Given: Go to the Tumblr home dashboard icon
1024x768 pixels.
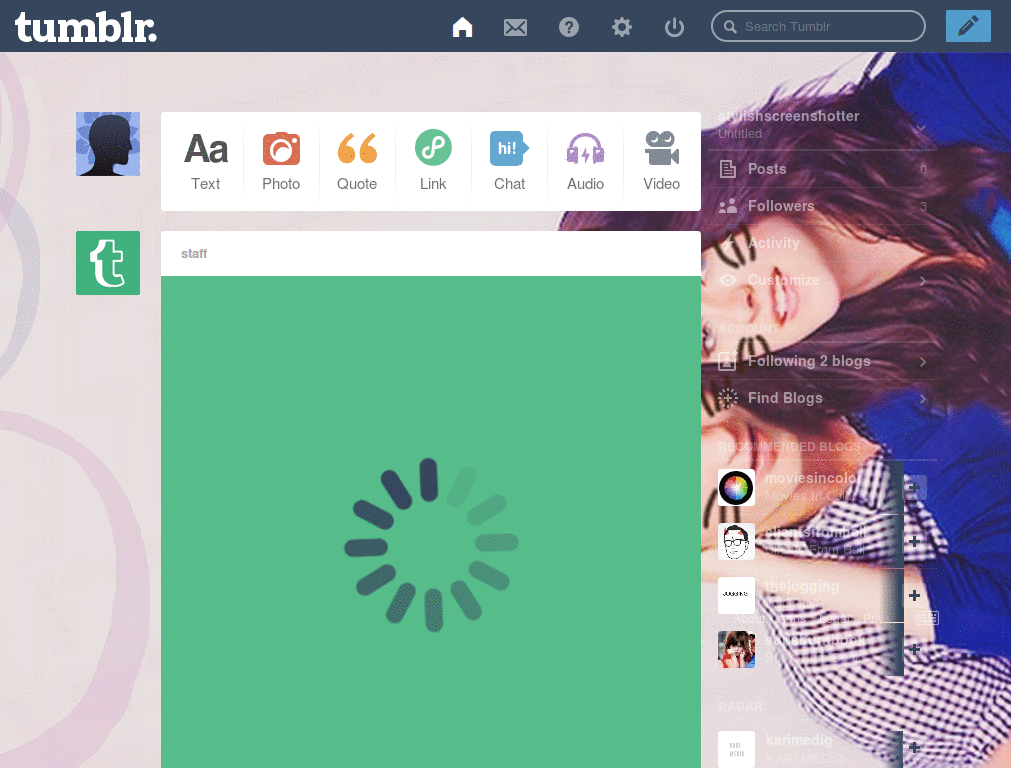Looking at the screenshot, I should [462, 27].
